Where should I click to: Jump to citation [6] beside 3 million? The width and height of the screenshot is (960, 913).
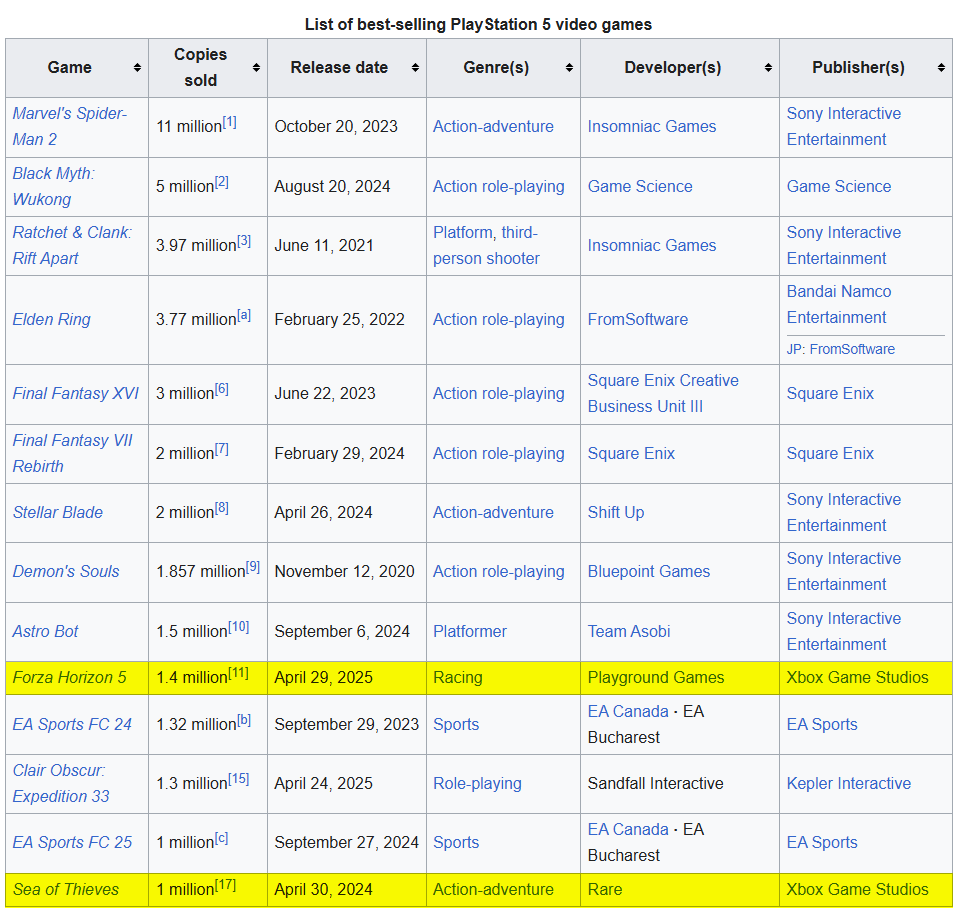click(221, 389)
